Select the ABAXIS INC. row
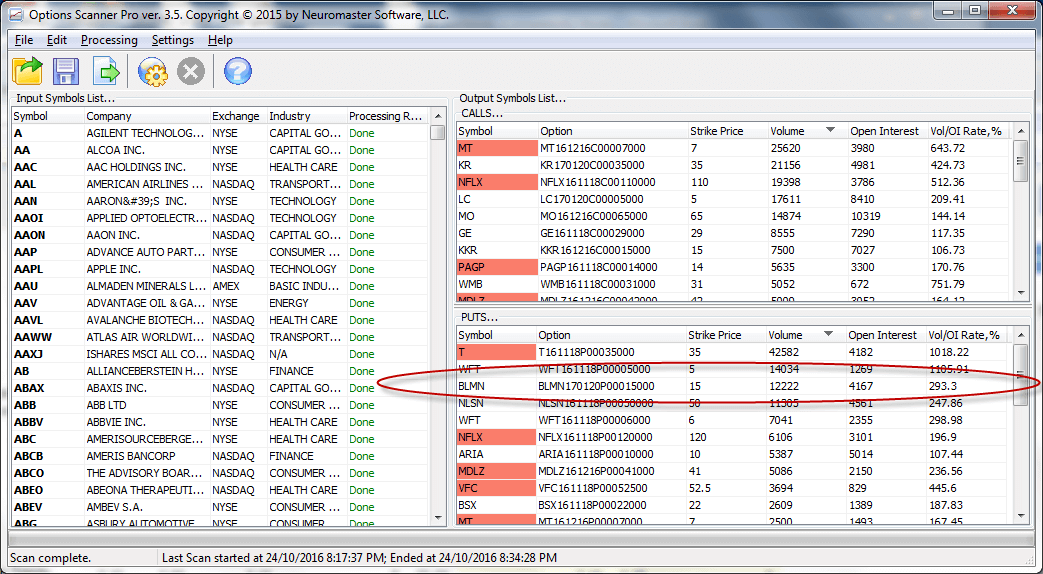 click(x=220, y=388)
